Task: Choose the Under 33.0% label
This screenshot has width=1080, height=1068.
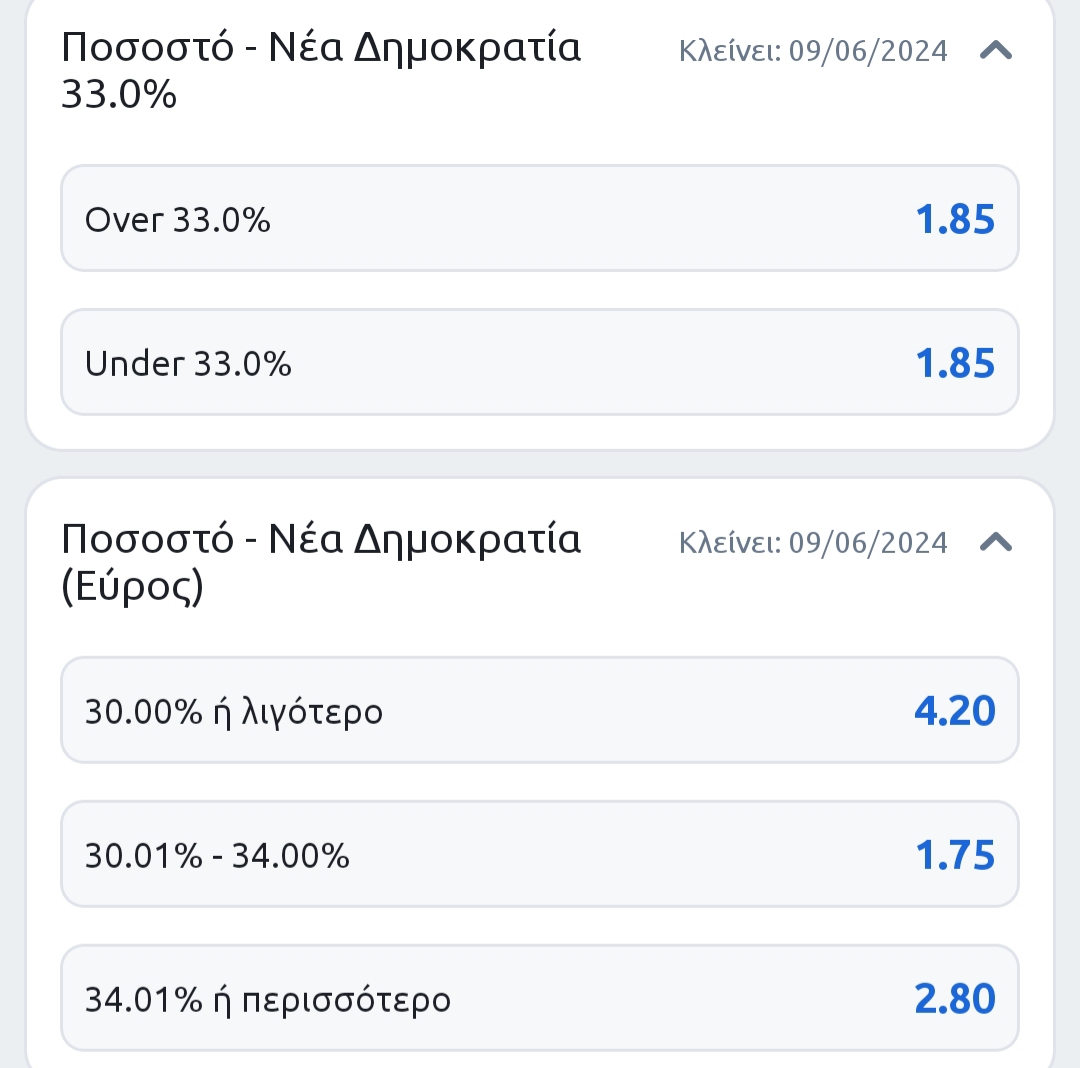Action: (188, 364)
